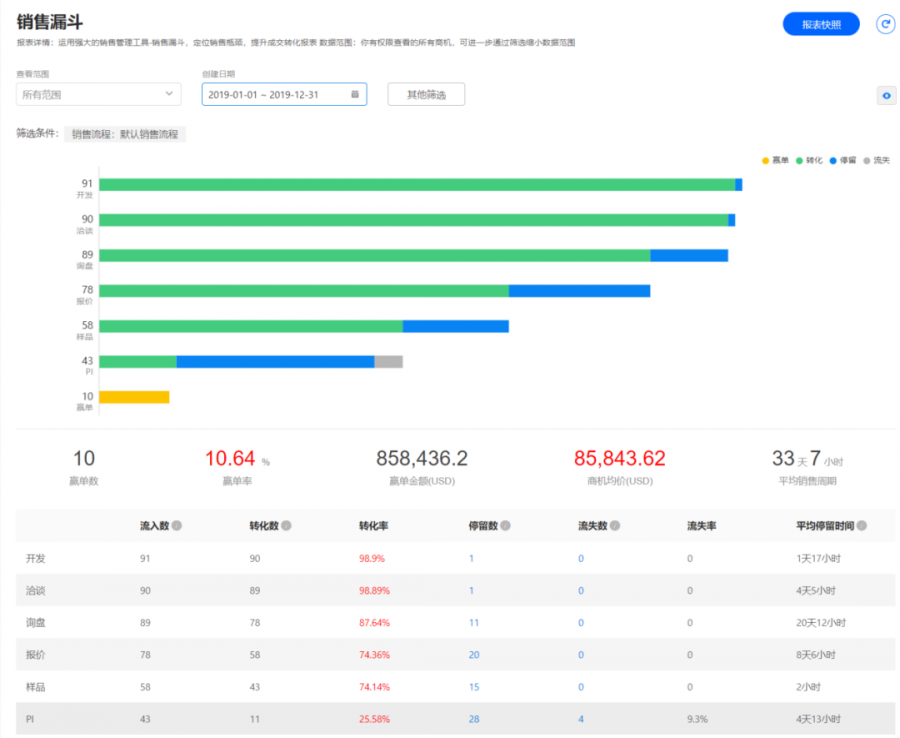Click the 9.3% 流失率 cell
This screenshot has width=900, height=738.
[x=697, y=719]
